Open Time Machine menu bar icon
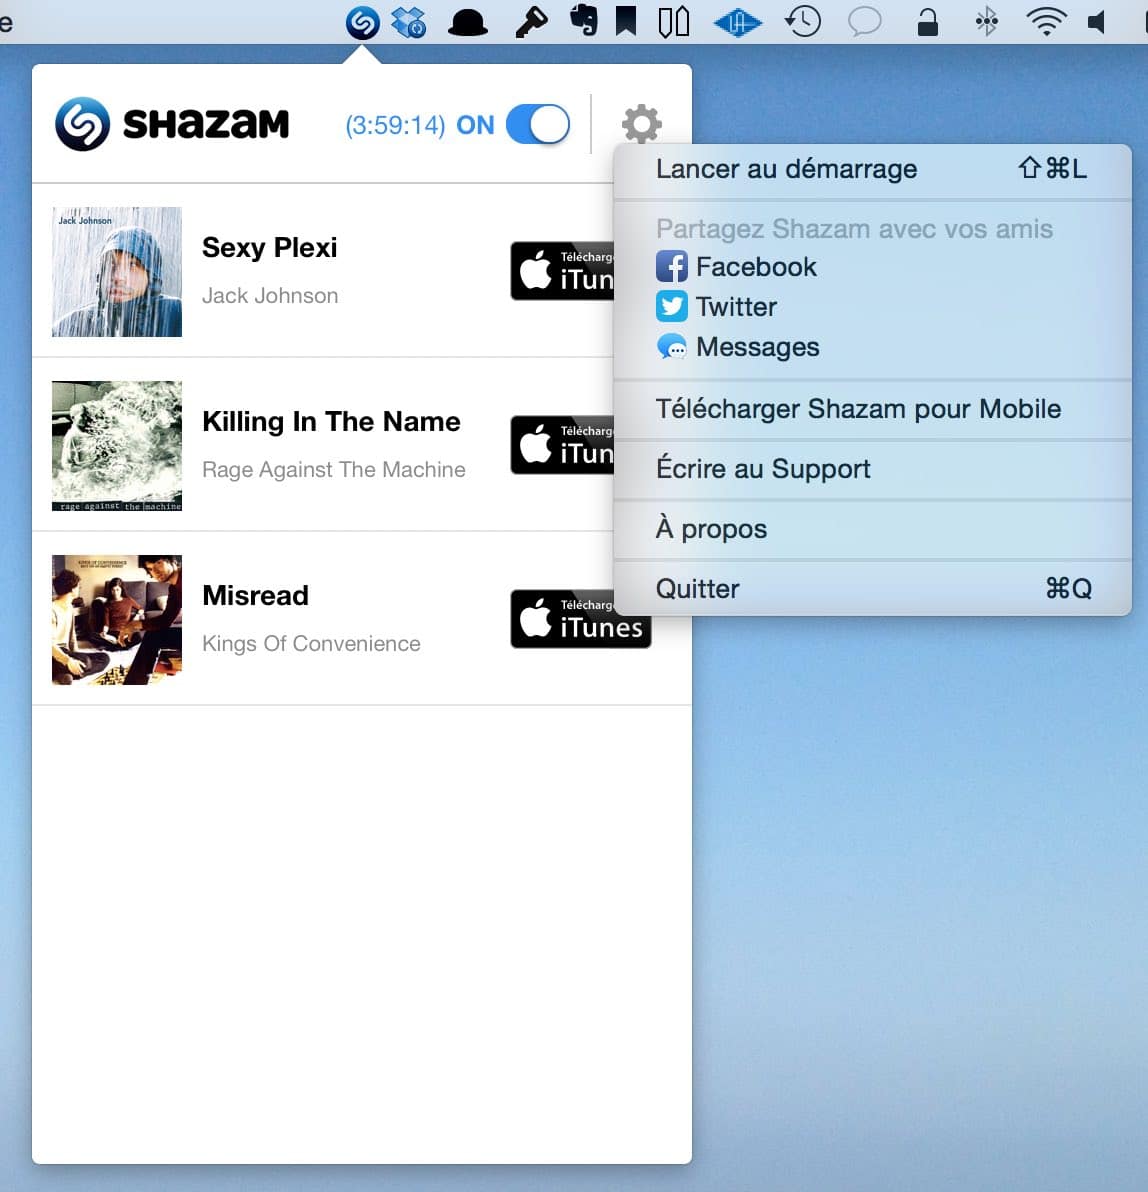Image resolution: width=1148 pixels, height=1192 pixels. click(x=803, y=22)
